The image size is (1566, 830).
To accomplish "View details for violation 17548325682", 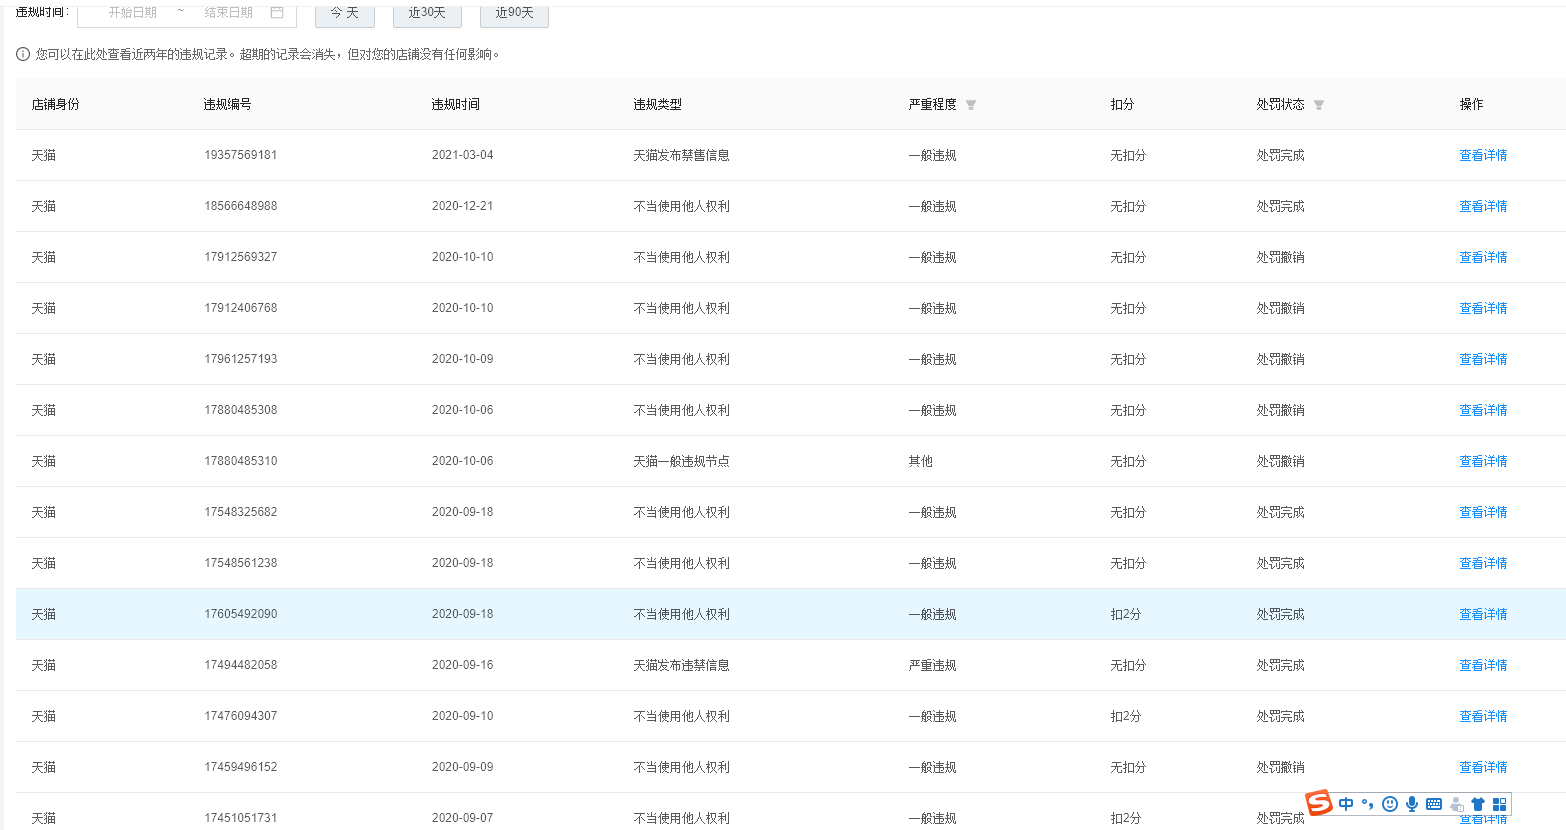I will click(x=1483, y=512).
